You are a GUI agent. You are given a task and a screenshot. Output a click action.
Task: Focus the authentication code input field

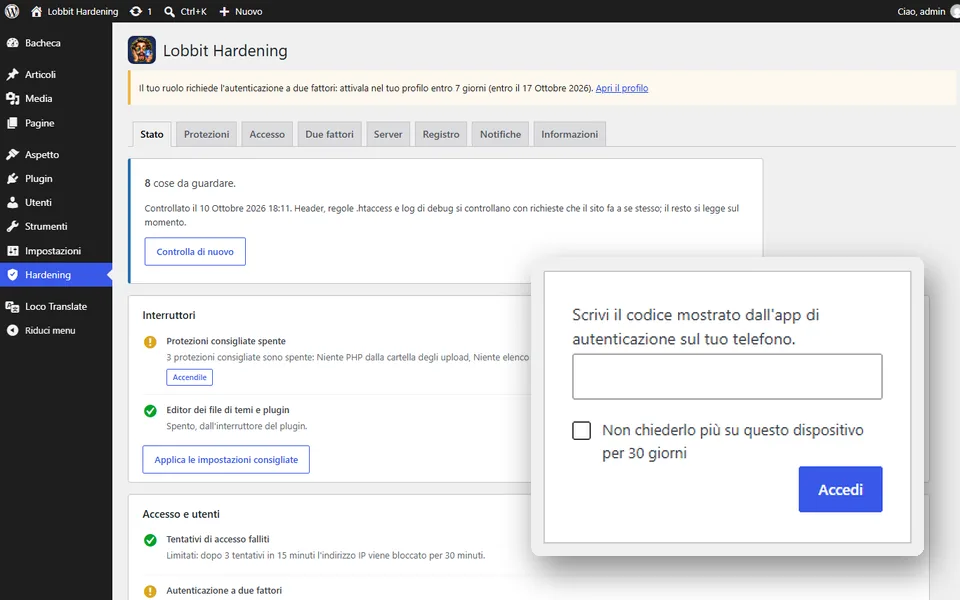point(727,377)
